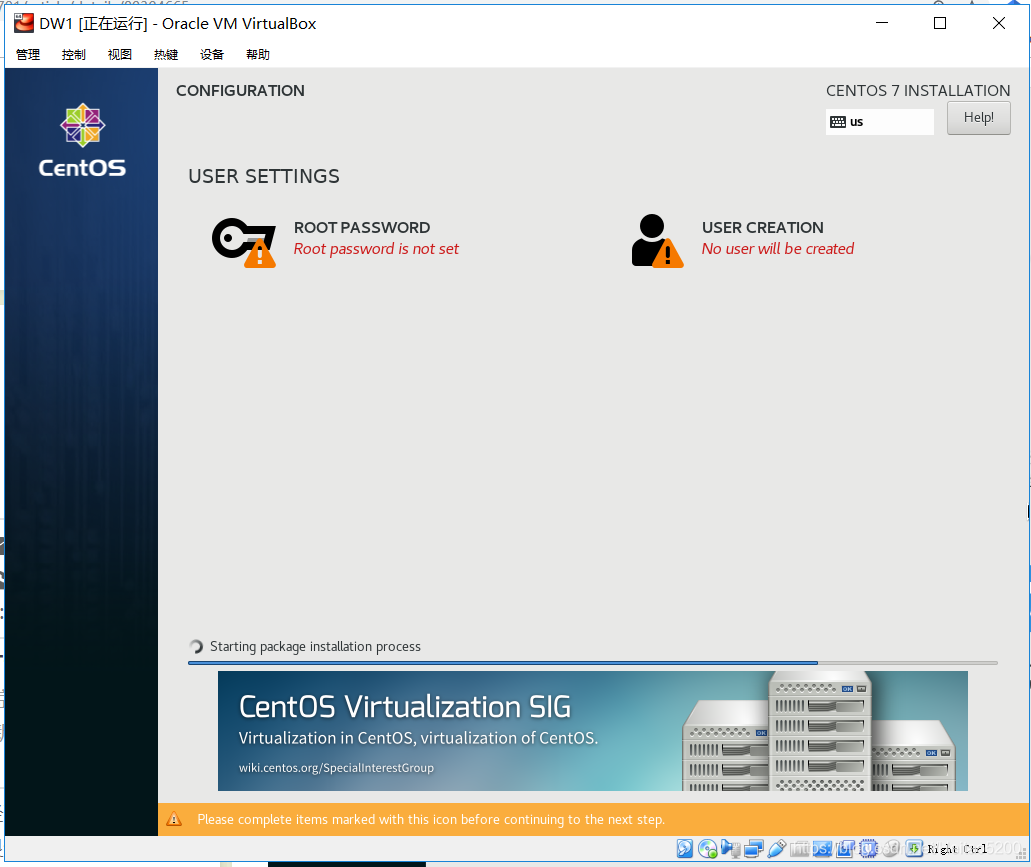Click the USB devices status icon
The width and height of the screenshot is (1031, 867).
pyautogui.click(x=777, y=849)
